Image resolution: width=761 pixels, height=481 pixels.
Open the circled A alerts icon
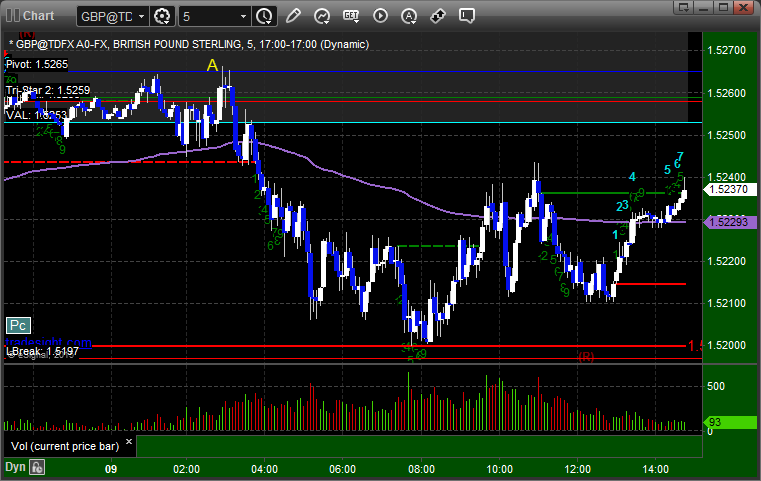pyautogui.click(x=409, y=16)
